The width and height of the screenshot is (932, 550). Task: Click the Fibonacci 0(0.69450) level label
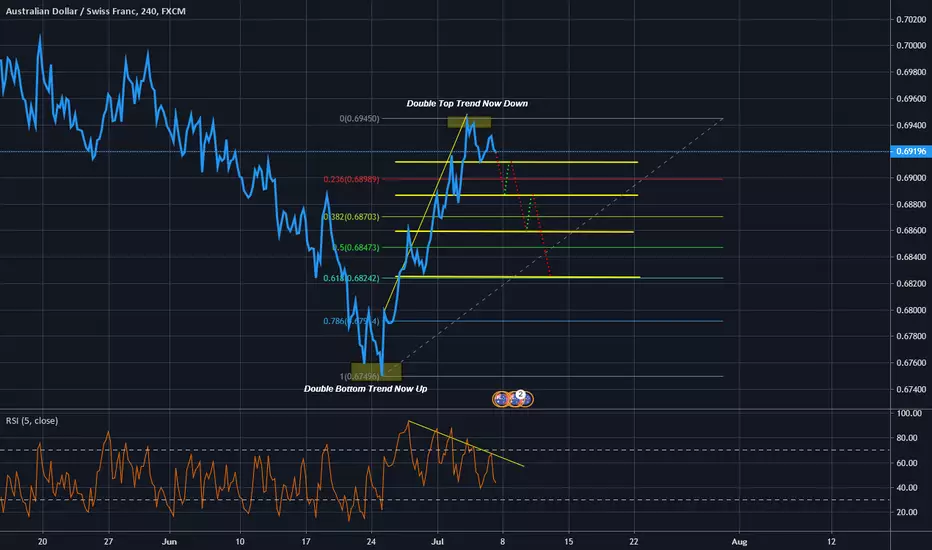(359, 119)
